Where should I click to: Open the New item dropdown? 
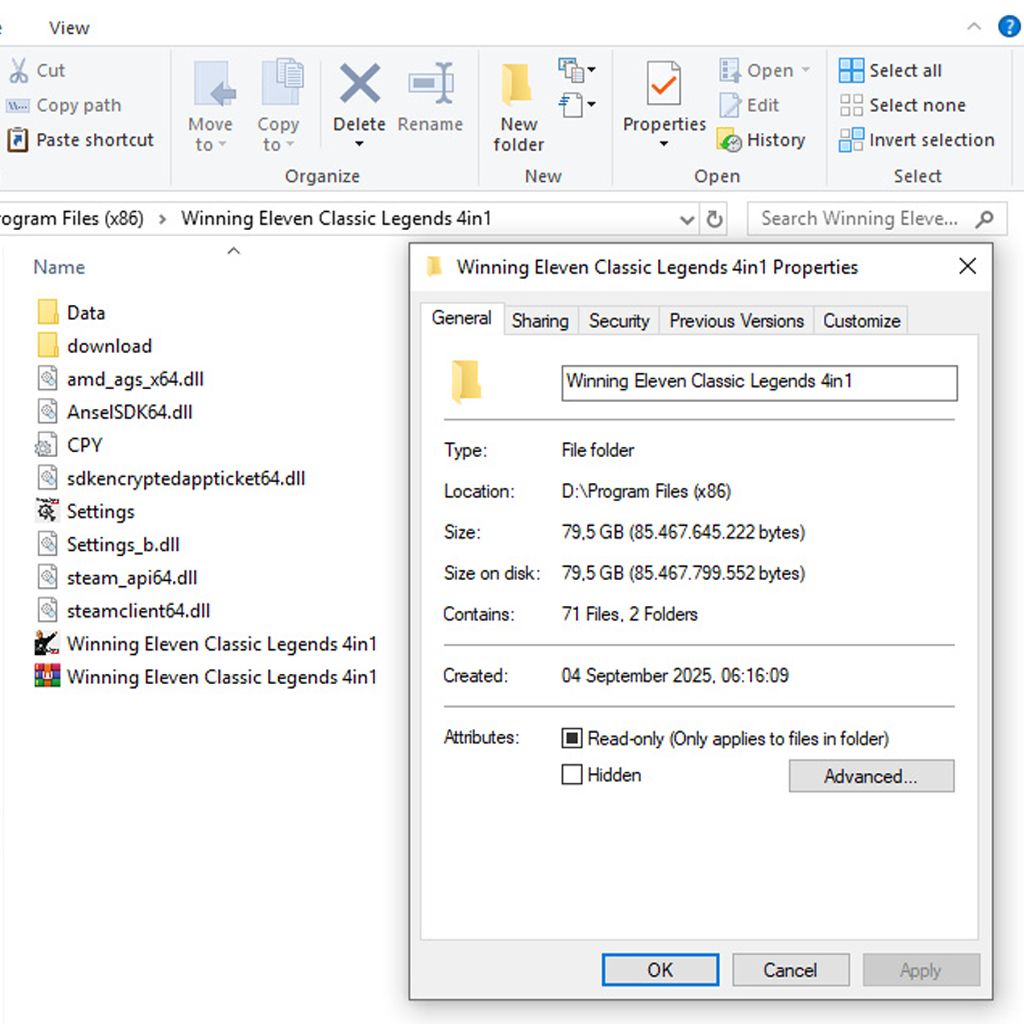coord(577,70)
